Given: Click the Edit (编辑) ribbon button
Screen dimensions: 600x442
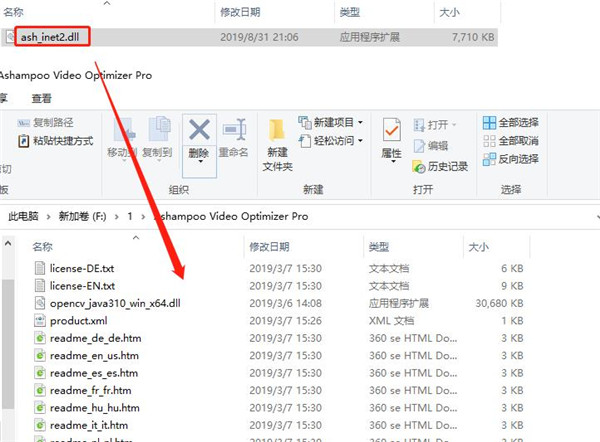Looking at the screenshot, I should 431,146.
